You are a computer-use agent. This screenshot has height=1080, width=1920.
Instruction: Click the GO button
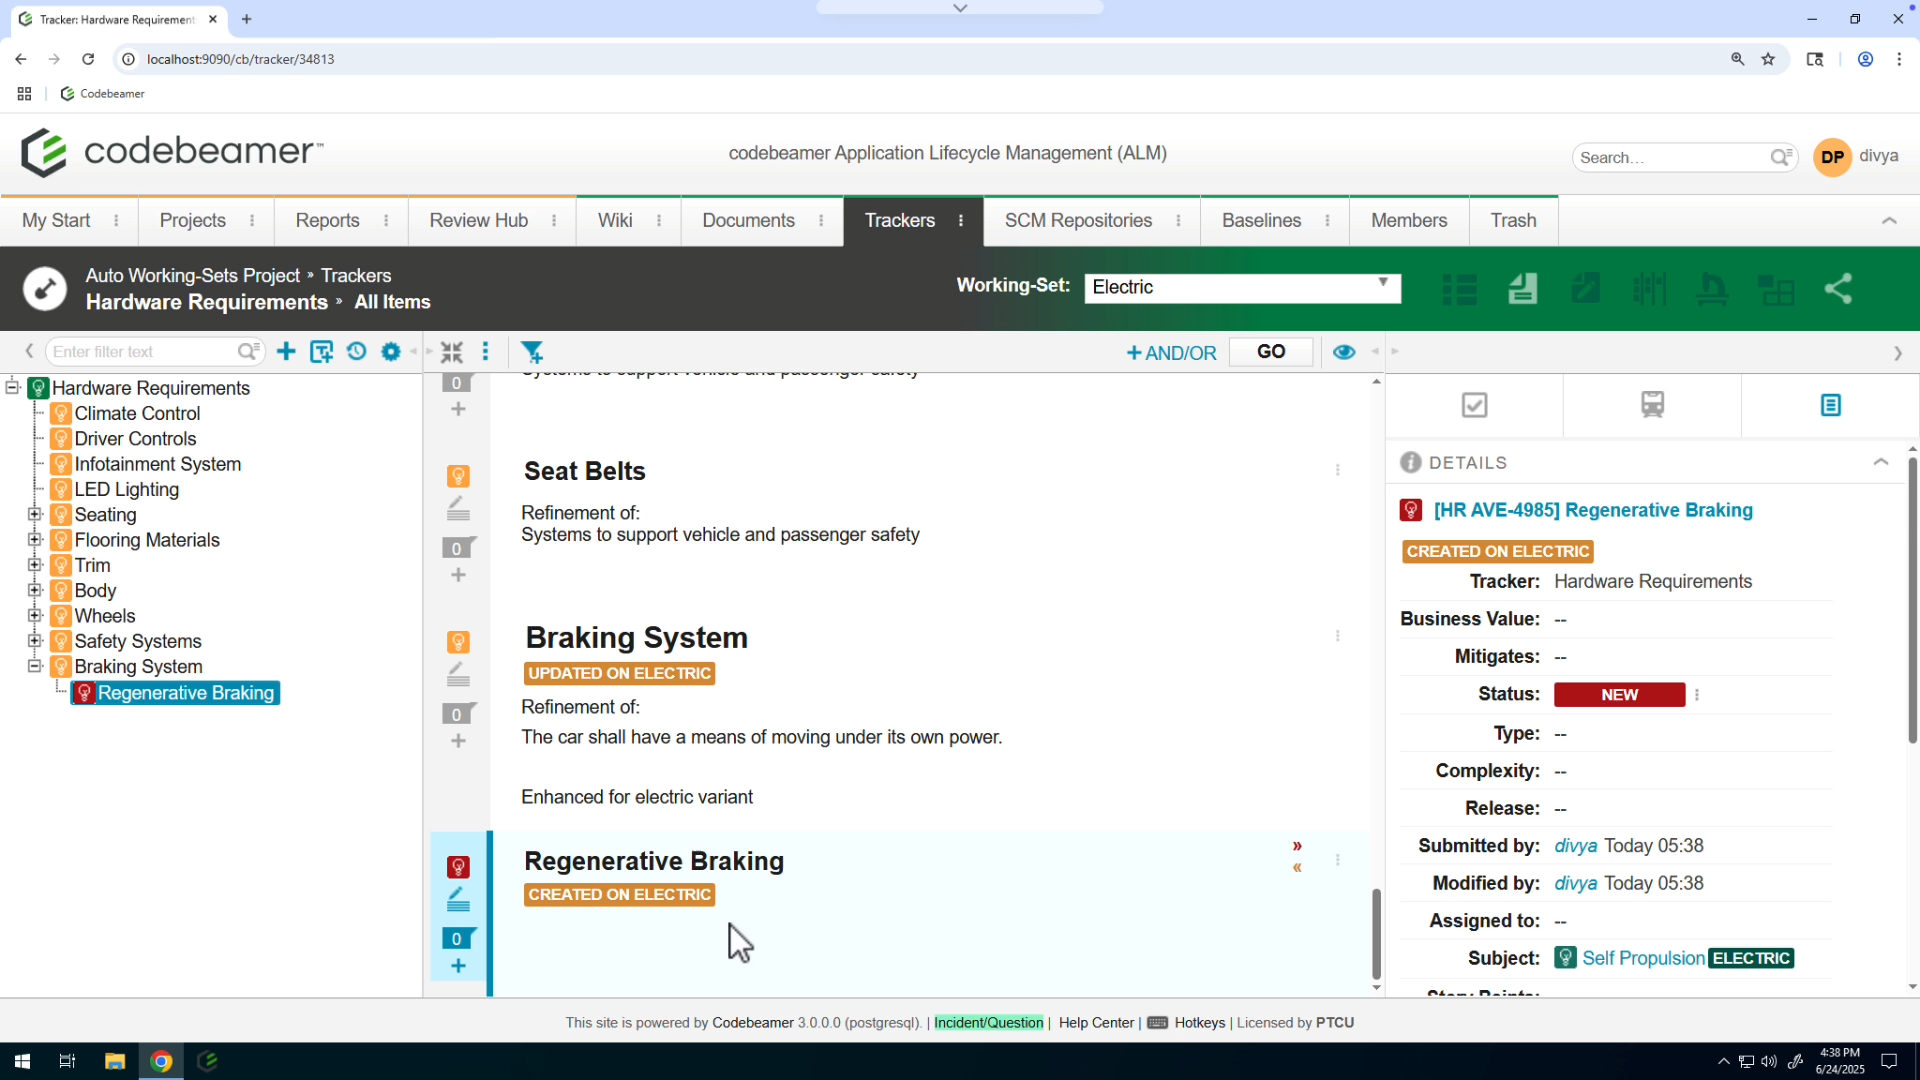point(1270,352)
